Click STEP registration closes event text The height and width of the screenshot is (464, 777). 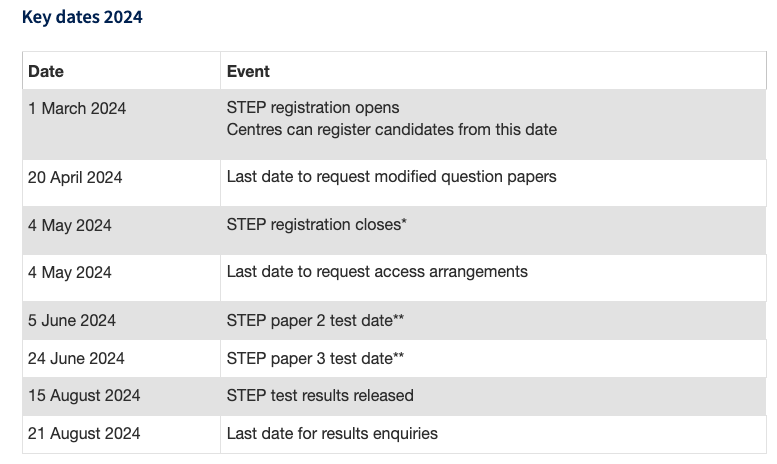tap(317, 225)
